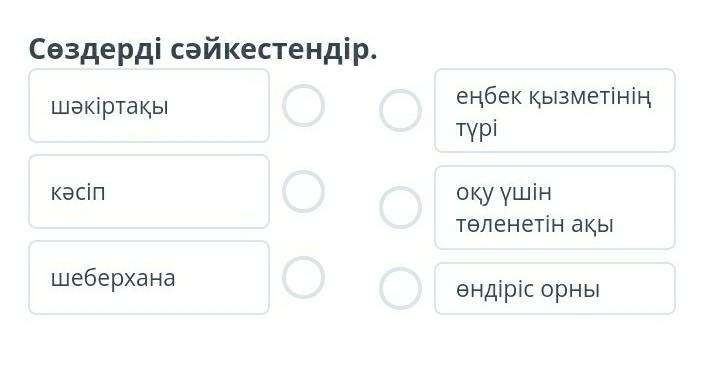712x376 pixels.
Task: Click the Сөздерді сәйкестендір heading
Action: (203, 49)
